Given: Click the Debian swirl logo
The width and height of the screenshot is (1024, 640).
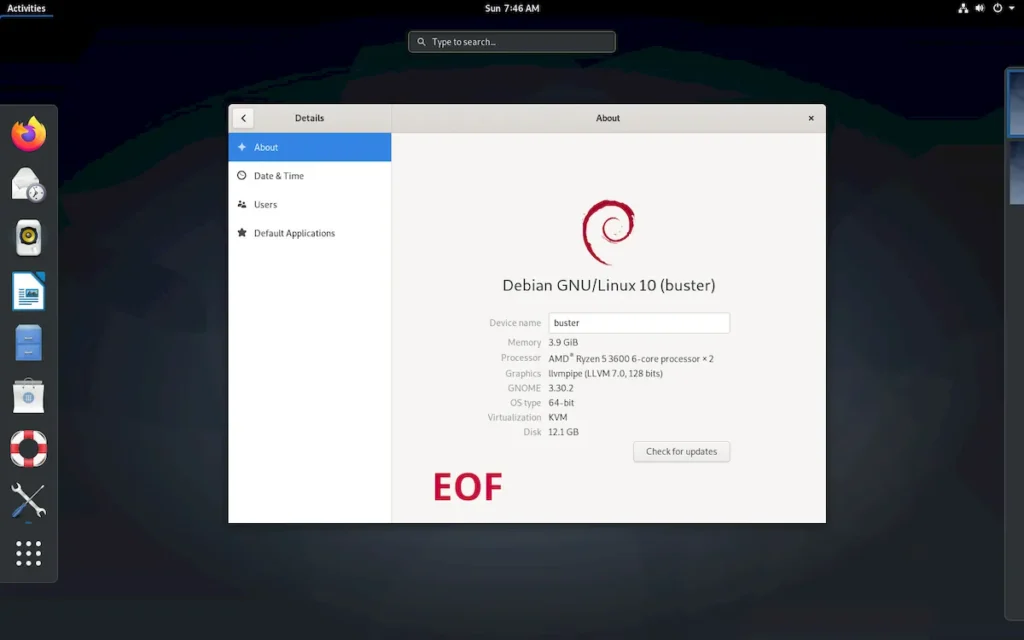Looking at the screenshot, I should tap(608, 232).
